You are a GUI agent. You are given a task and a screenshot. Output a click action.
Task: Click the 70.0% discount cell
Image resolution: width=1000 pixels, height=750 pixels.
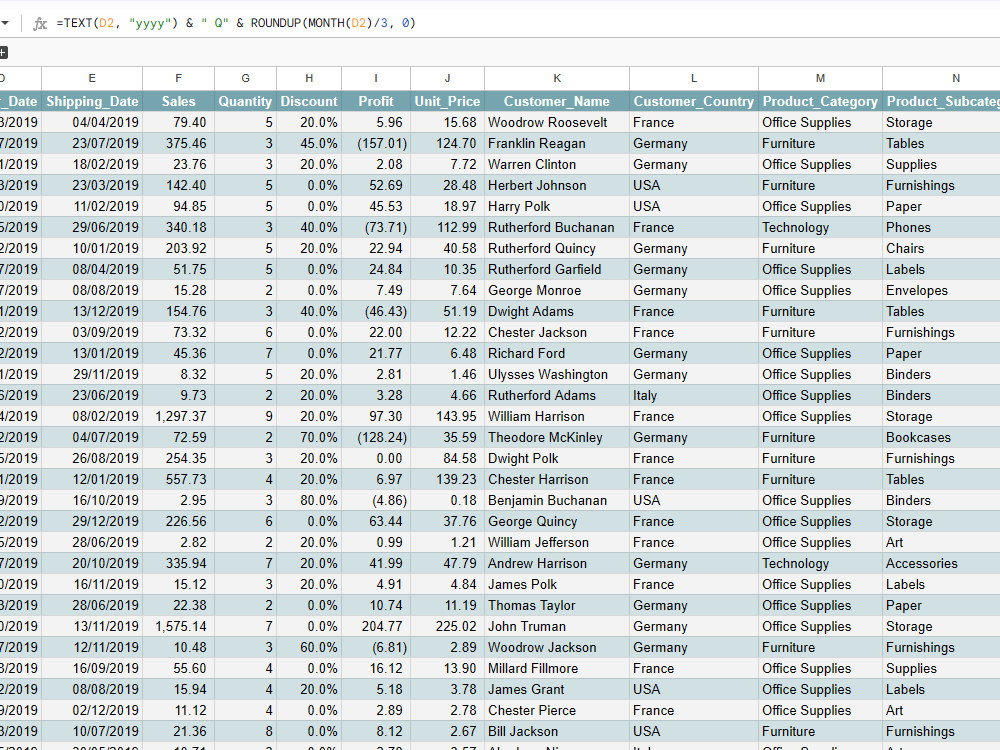tap(309, 438)
